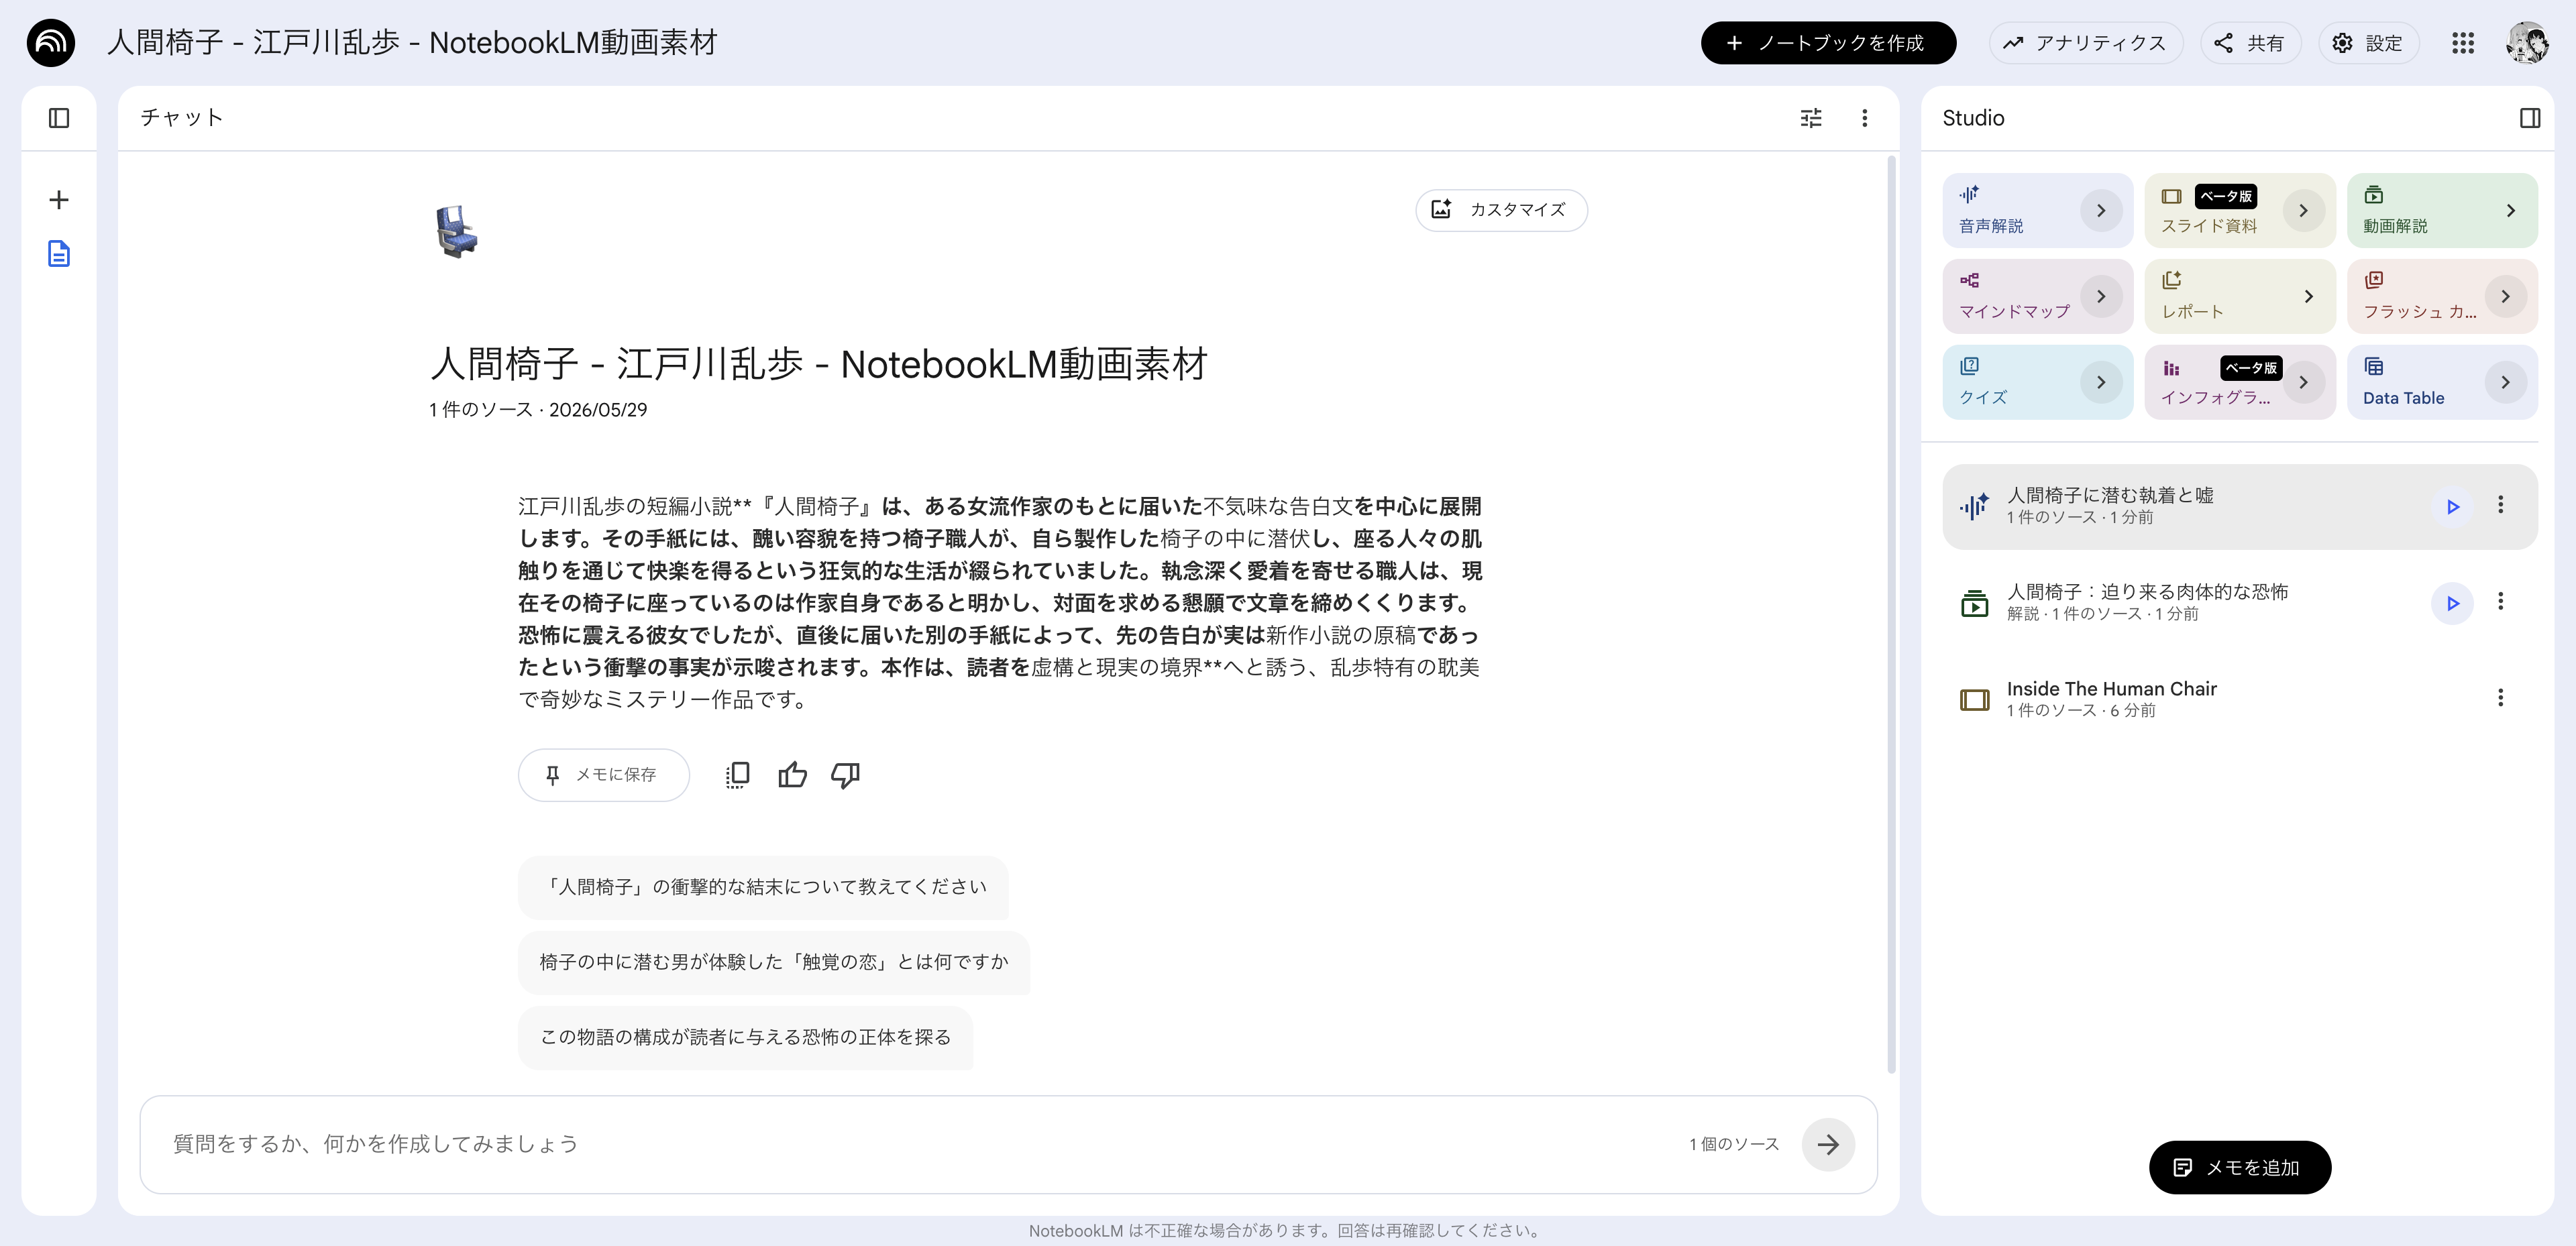Open アナリティクス

(2086, 43)
